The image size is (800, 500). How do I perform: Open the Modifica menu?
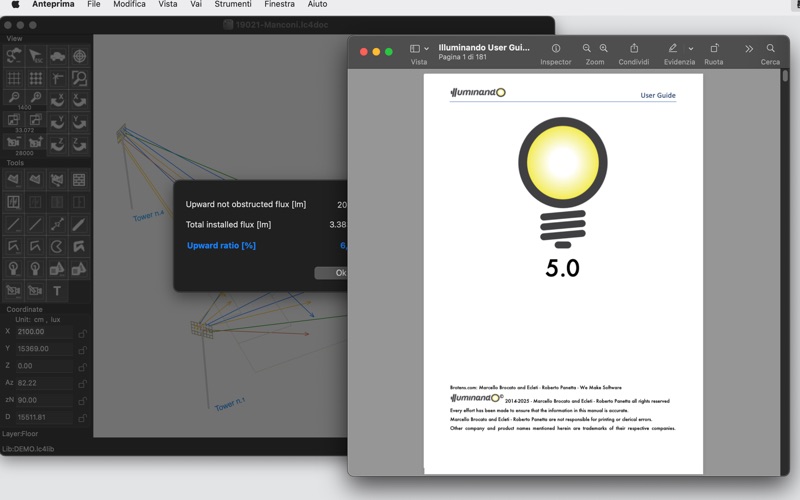click(x=129, y=4)
